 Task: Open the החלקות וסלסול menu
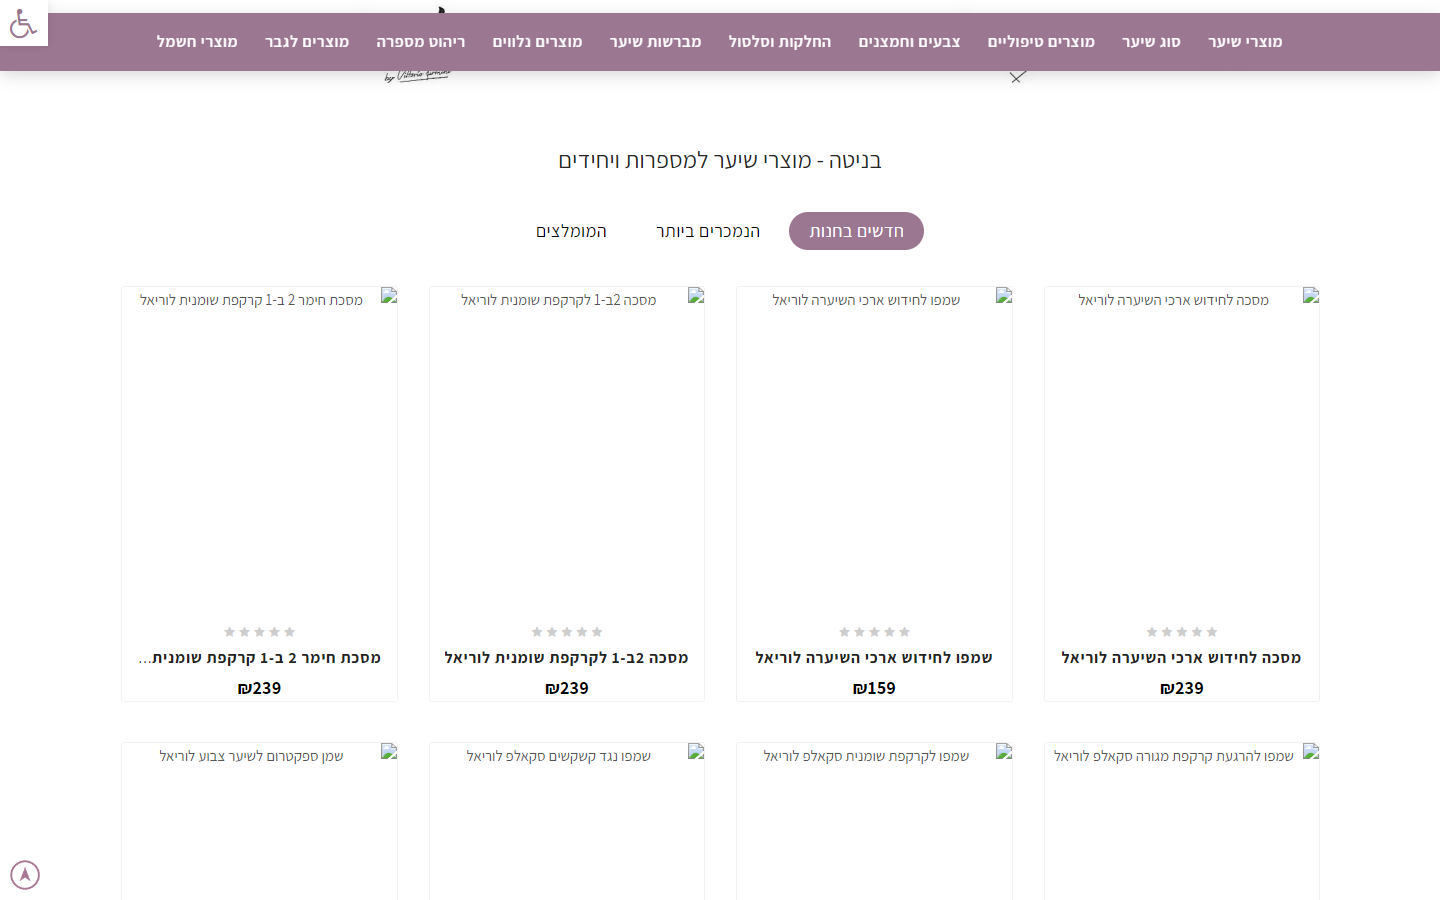coord(779,42)
